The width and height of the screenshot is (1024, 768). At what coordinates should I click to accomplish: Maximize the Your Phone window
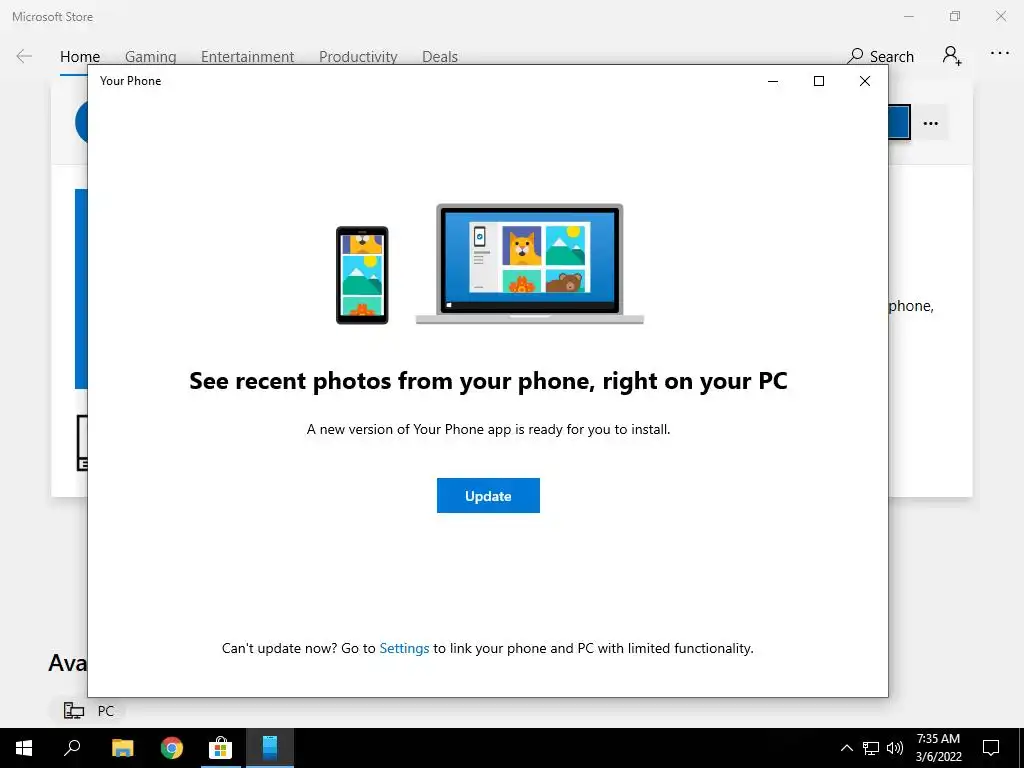pyautogui.click(x=819, y=81)
